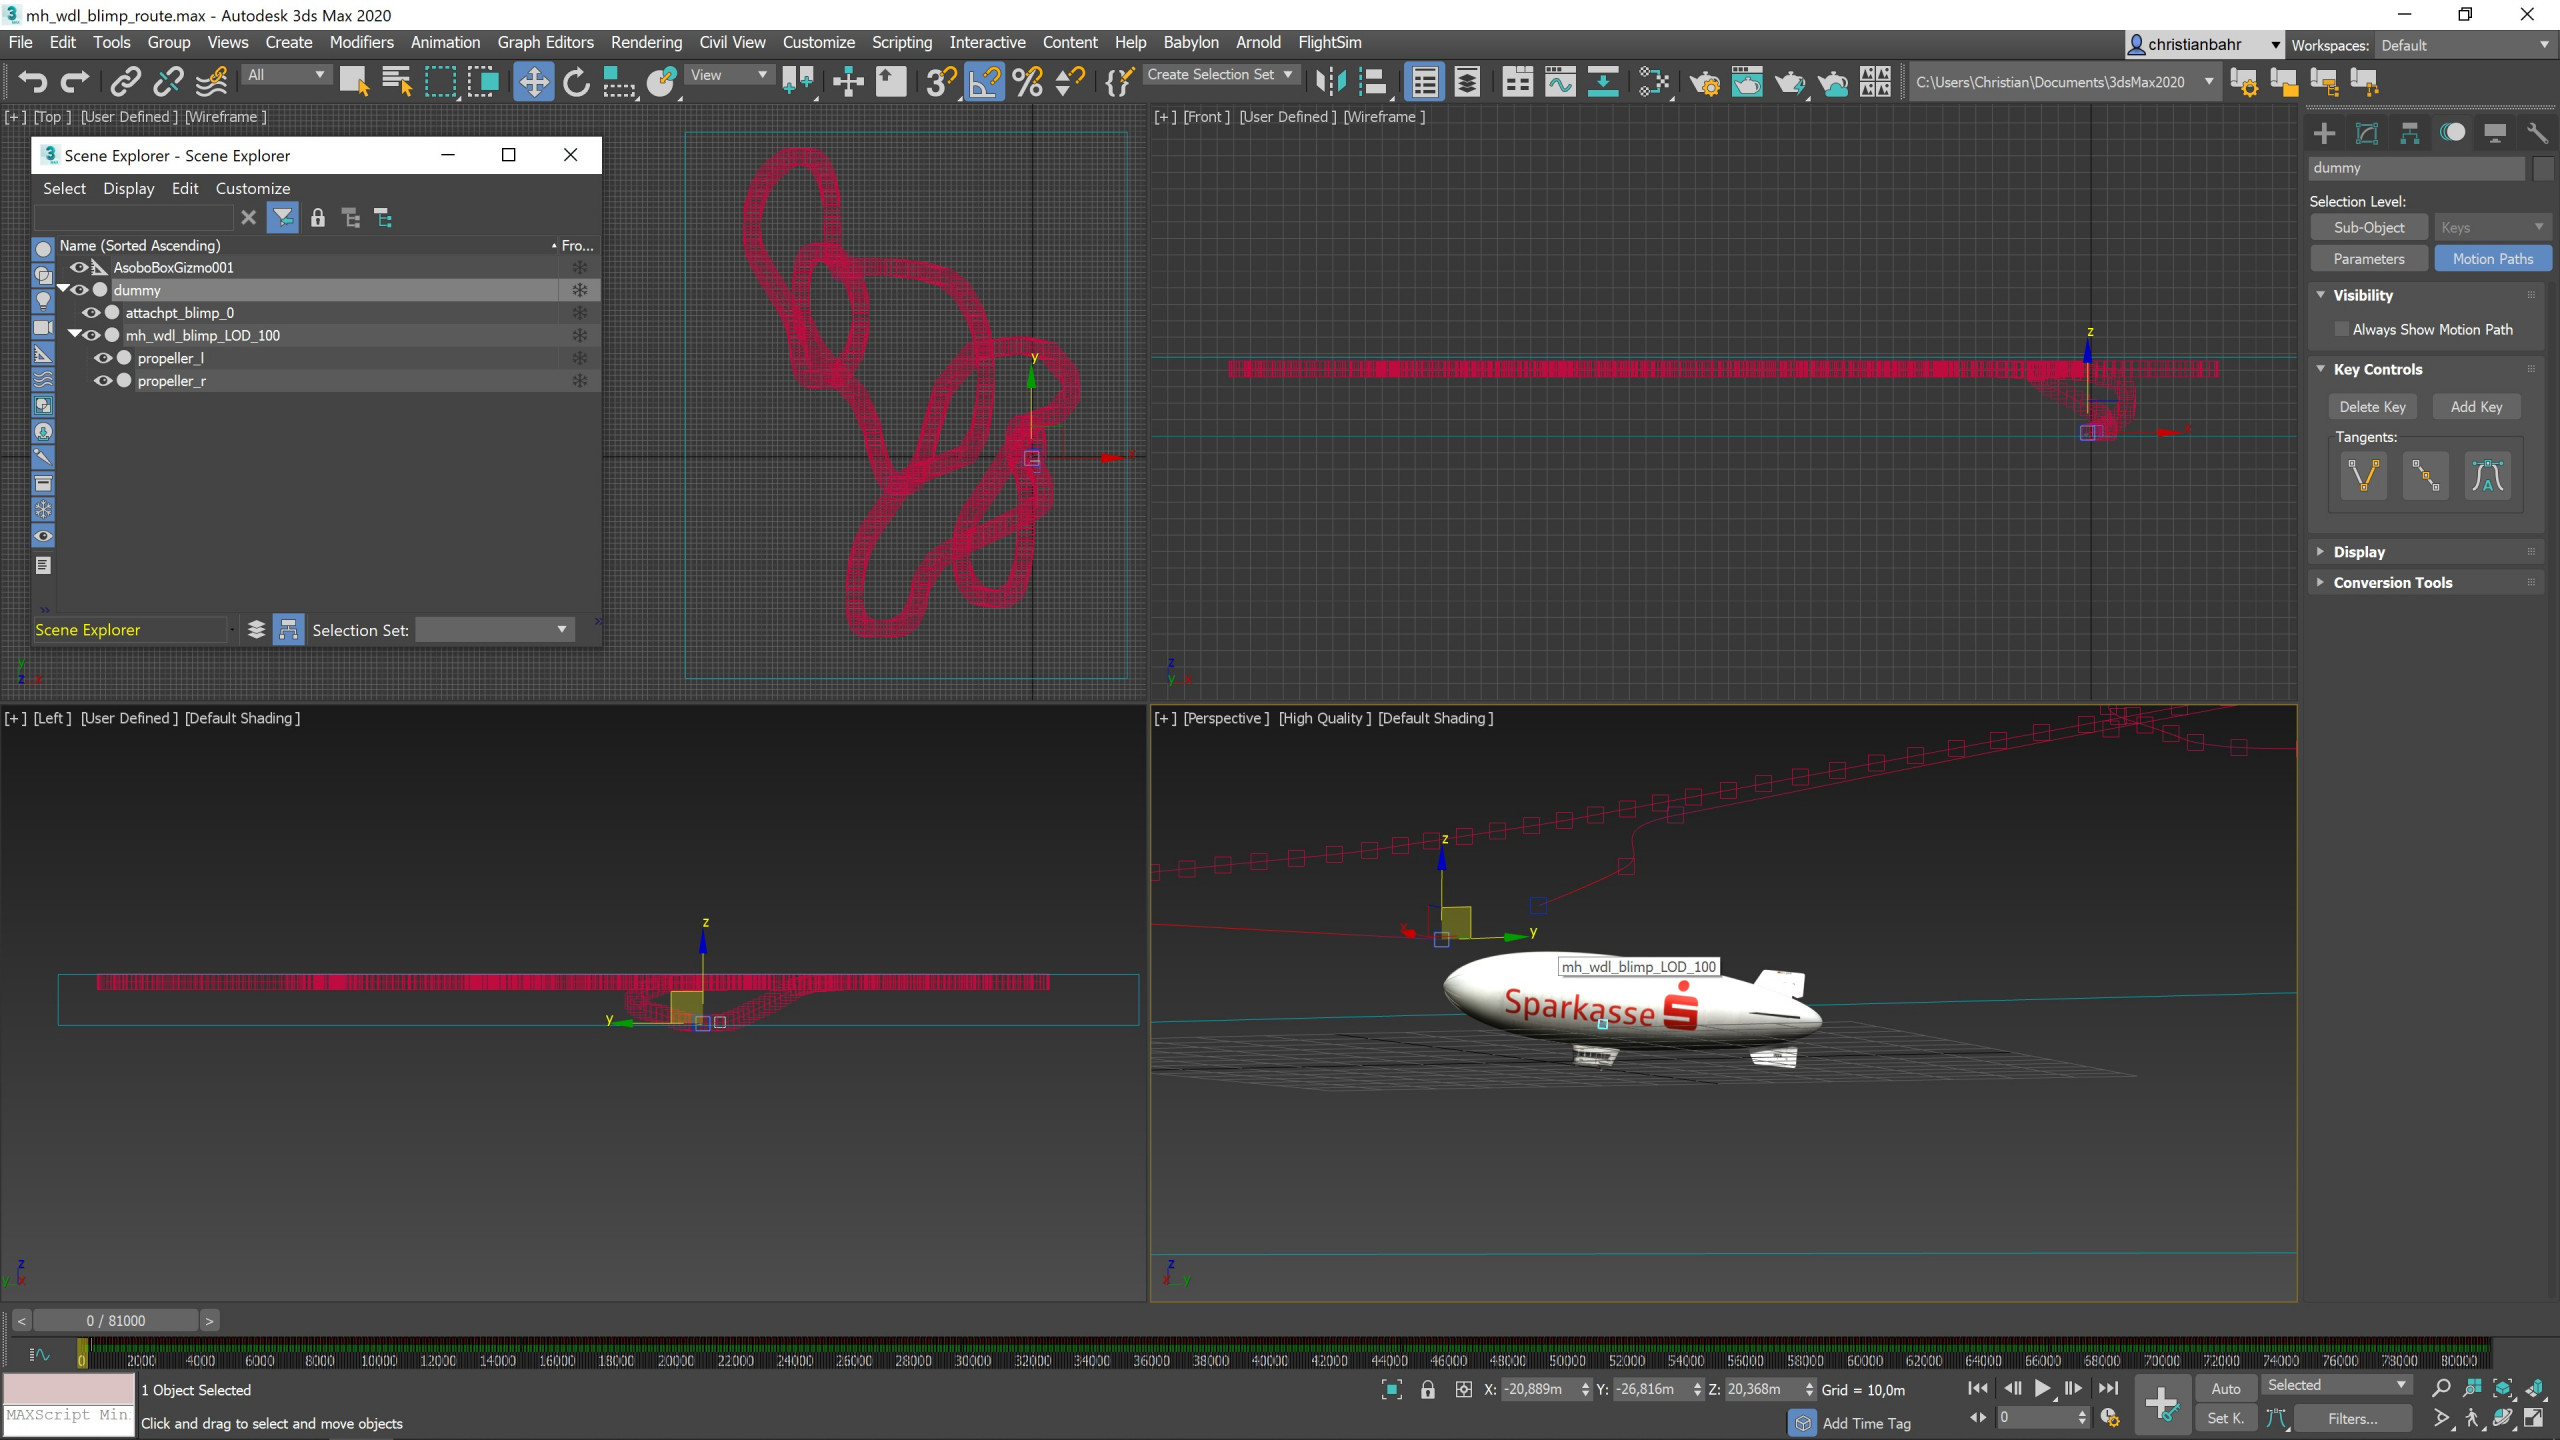Open the selection filter All dropdown
Image resolution: width=2560 pixels, height=1440 pixels.
[x=287, y=75]
